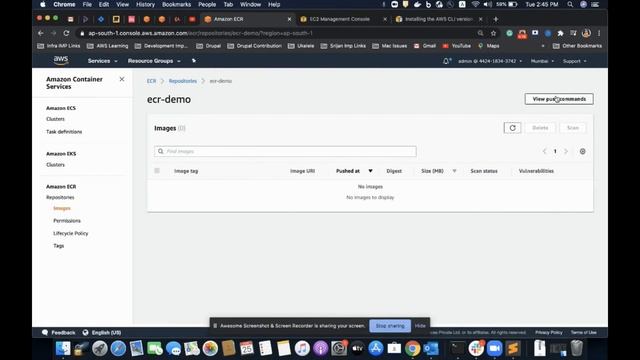Launch Safari from the dock

pos(118,348)
